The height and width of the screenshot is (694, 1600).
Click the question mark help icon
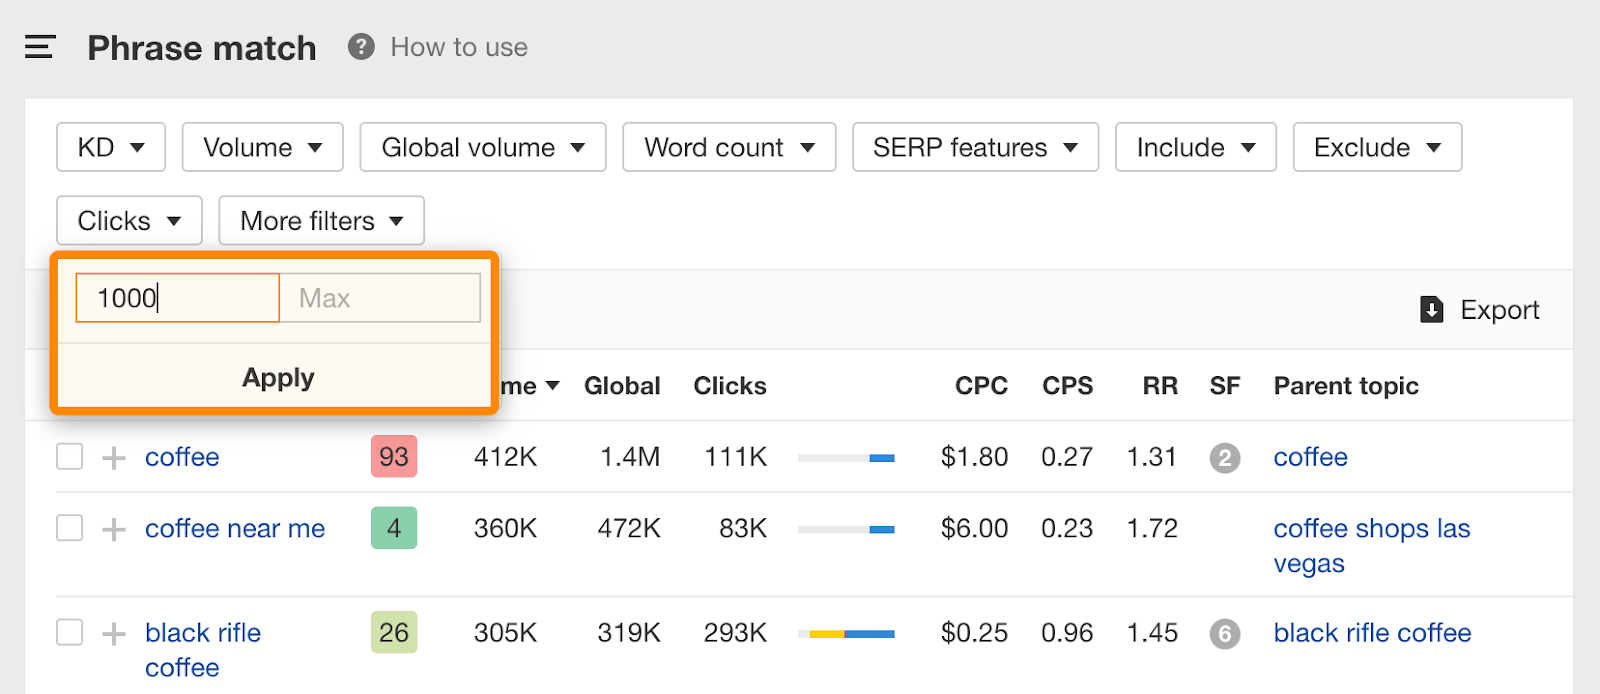click(x=361, y=47)
